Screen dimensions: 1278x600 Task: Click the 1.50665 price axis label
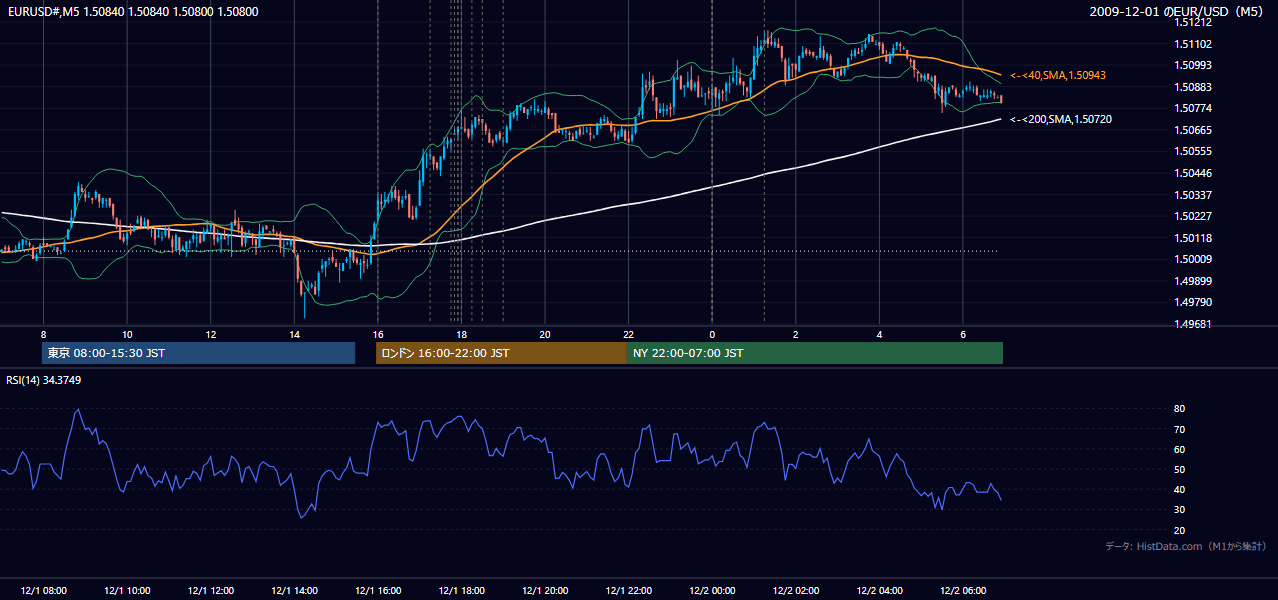(1193, 130)
